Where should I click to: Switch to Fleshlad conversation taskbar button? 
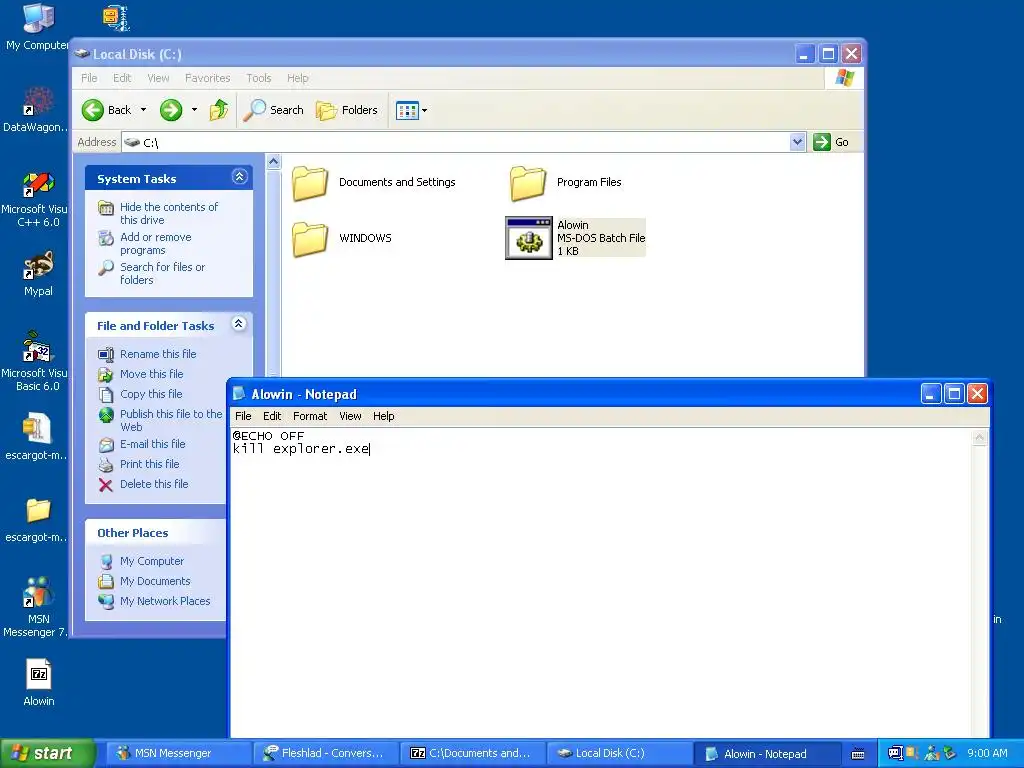pos(325,754)
